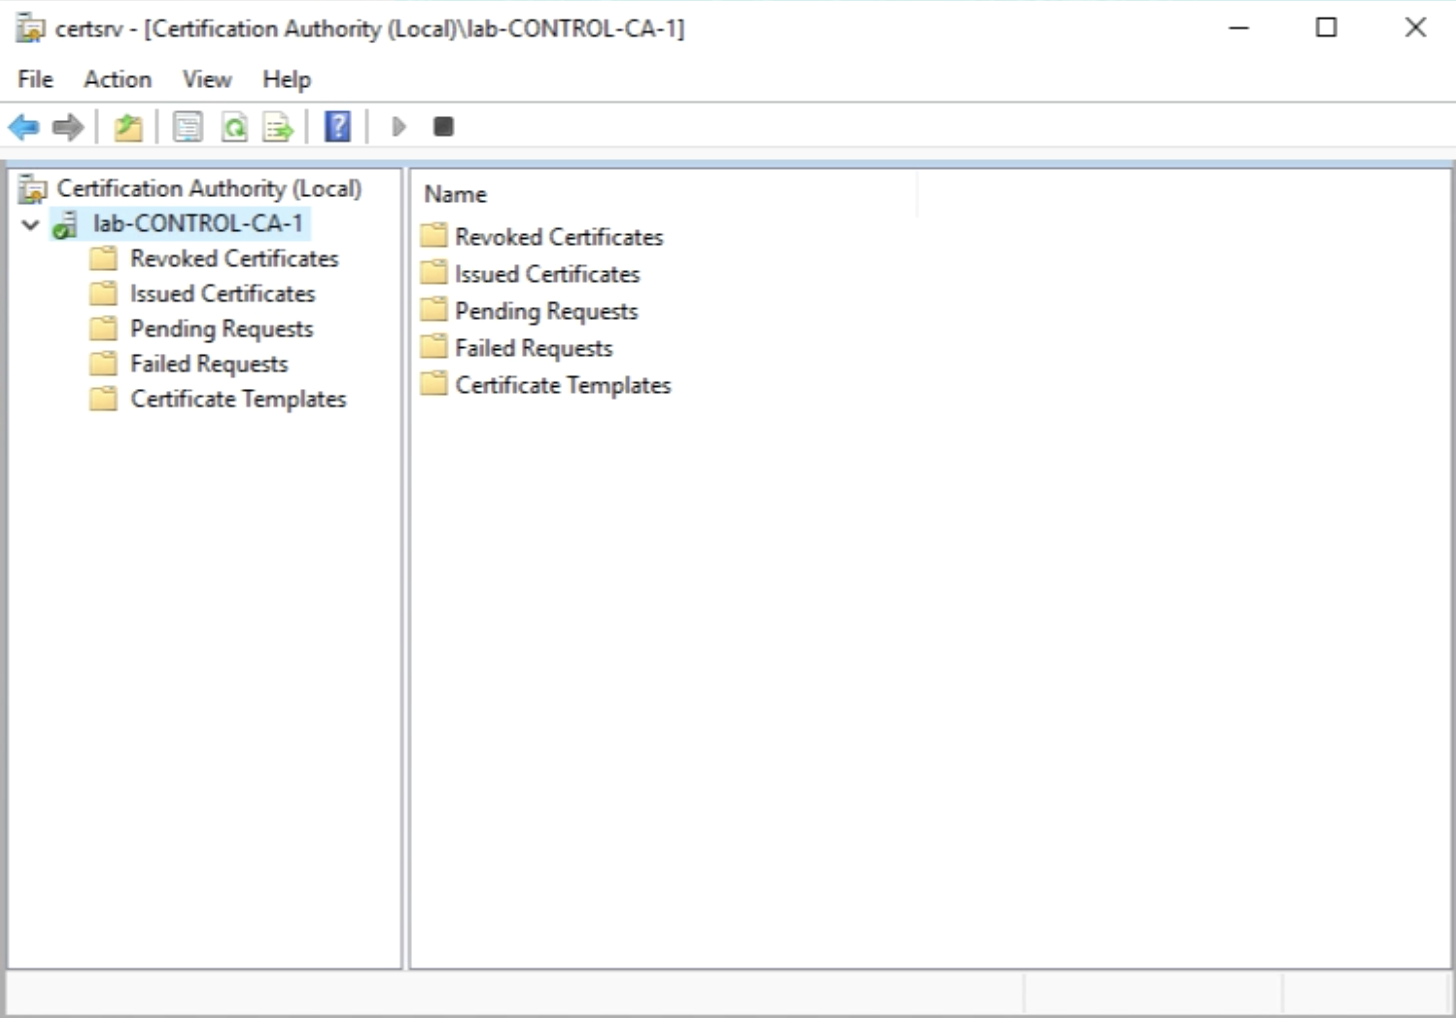
Task: Open Properties from the toolbar icon
Action: (x=187, y=127)
